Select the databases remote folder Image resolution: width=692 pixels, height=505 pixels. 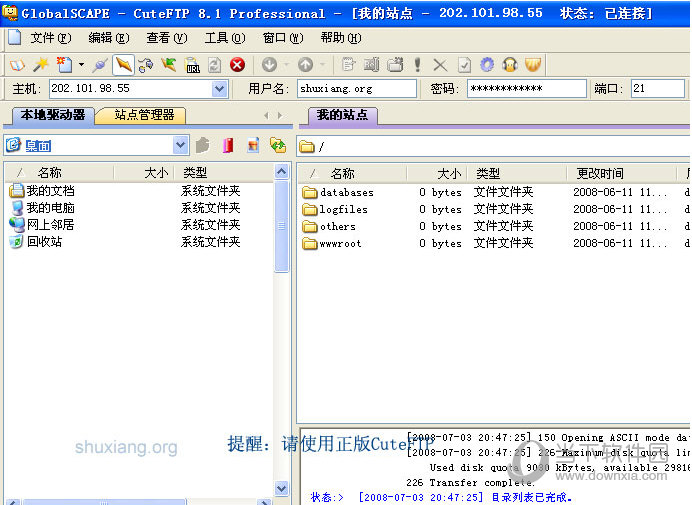338,192
